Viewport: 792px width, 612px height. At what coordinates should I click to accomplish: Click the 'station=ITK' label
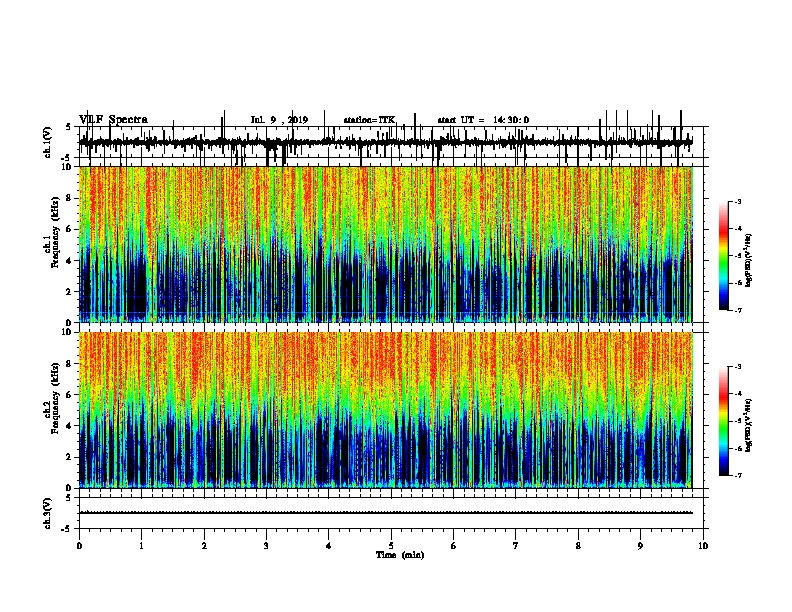tap(369, 120)
